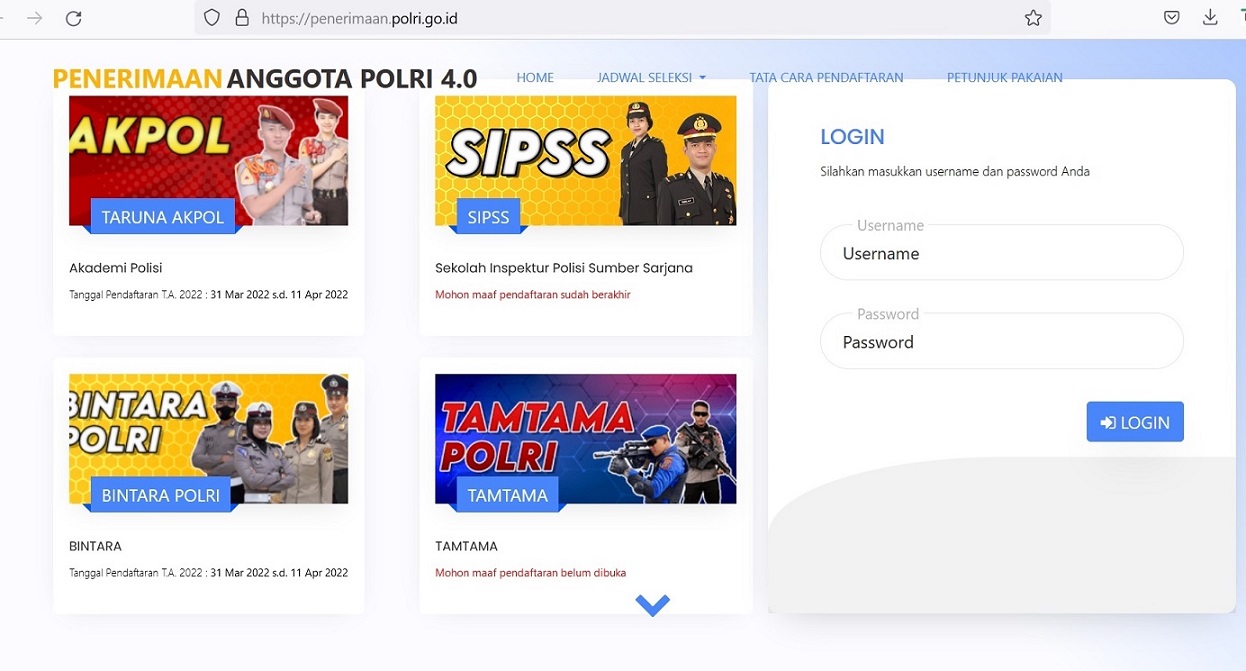The height and width of the screenshot is (671, 1246).
Task: Go forward with the browser arrow icon
Action: (35, 18)
